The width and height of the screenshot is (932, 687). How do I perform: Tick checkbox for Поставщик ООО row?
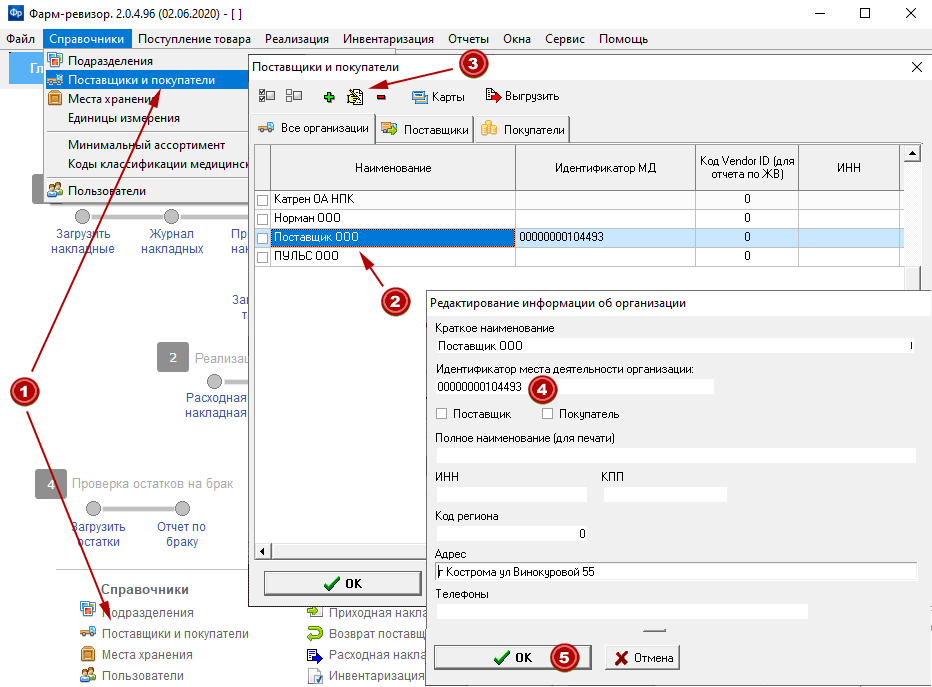tap(262, 238)
